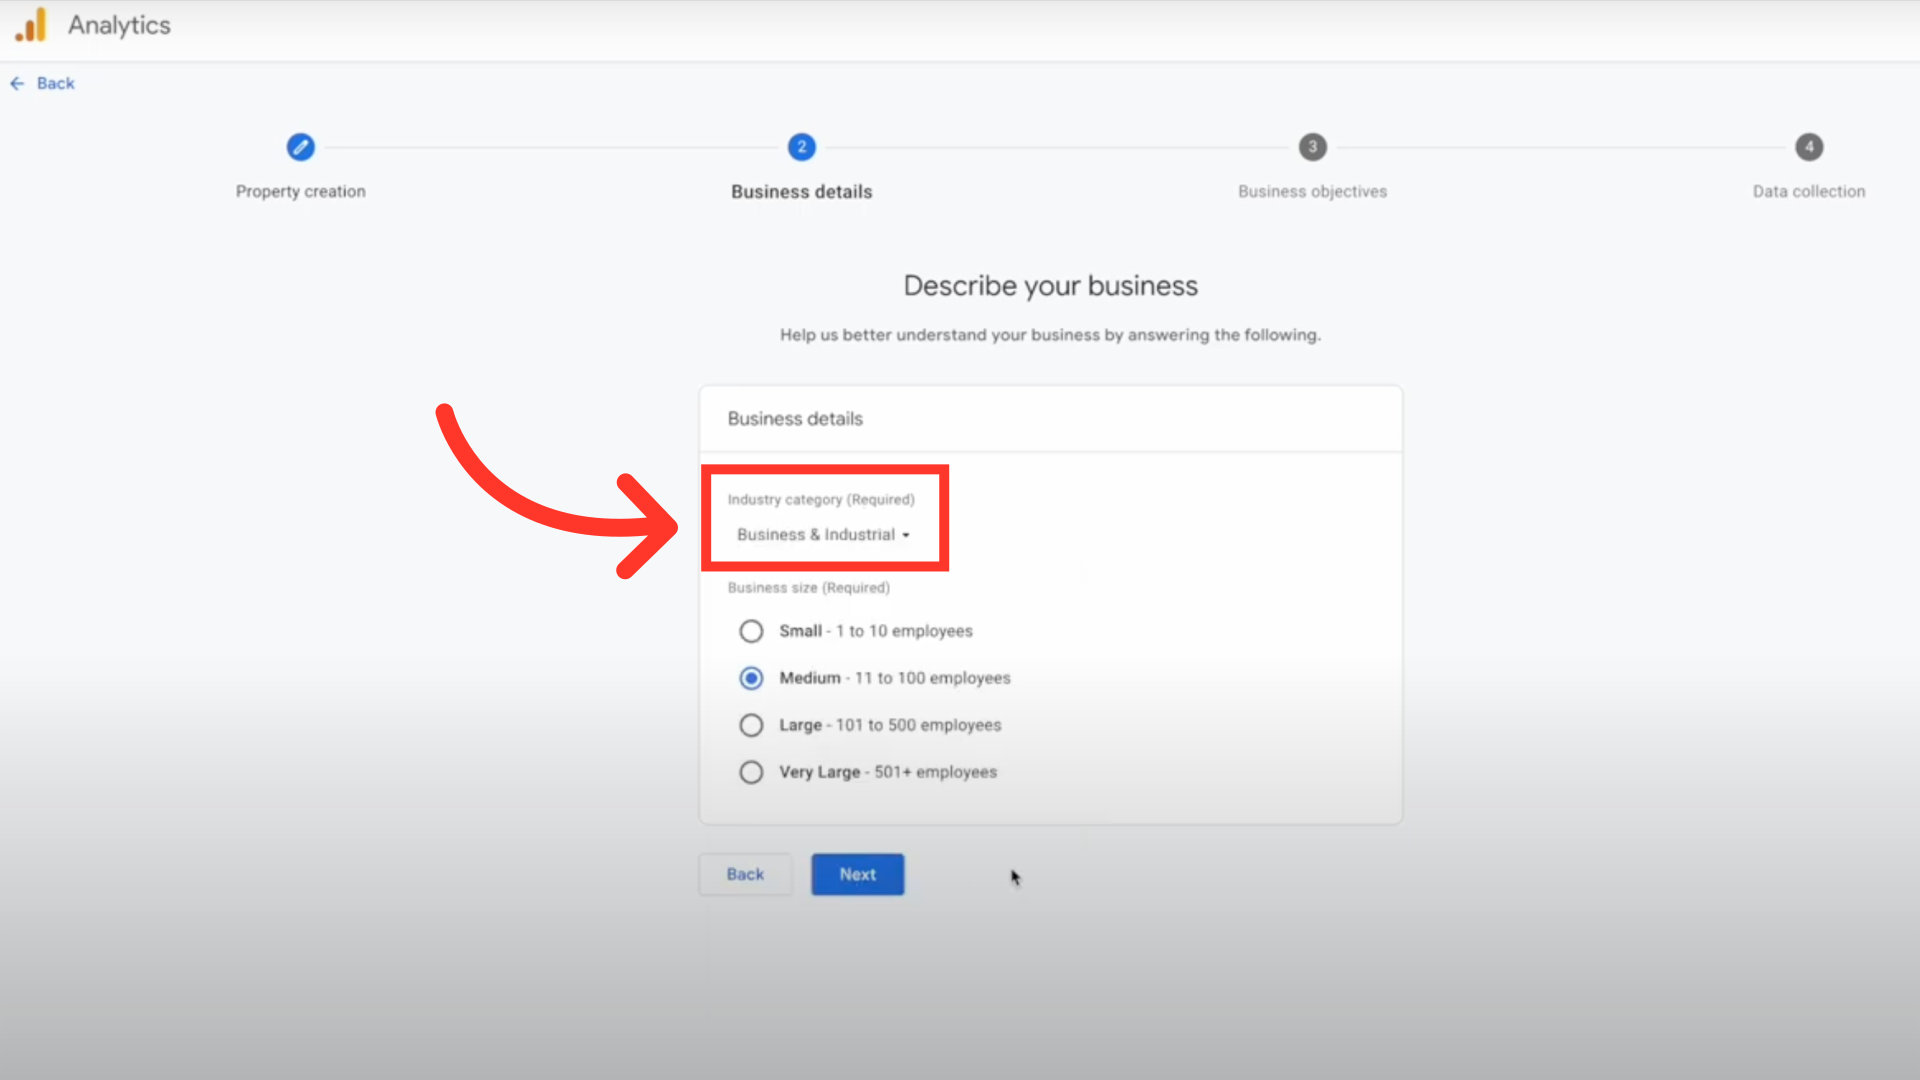Screen dimensions: 1920x1080
Task: Select Medium 11 to 100 employees radio
Action: pos(751,678)
